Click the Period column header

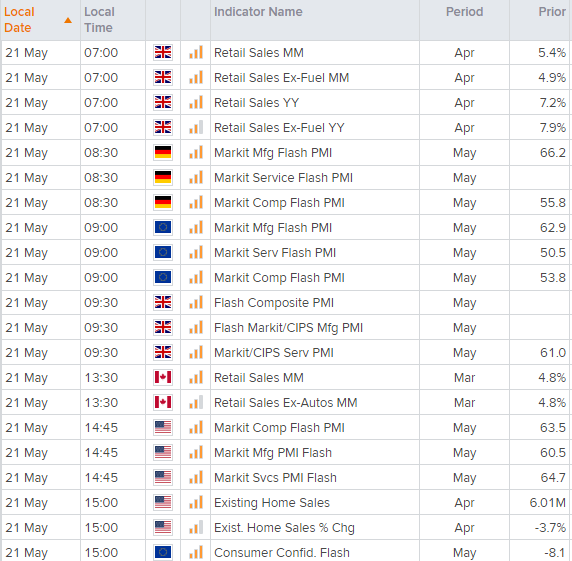click(x=464, y=12)
